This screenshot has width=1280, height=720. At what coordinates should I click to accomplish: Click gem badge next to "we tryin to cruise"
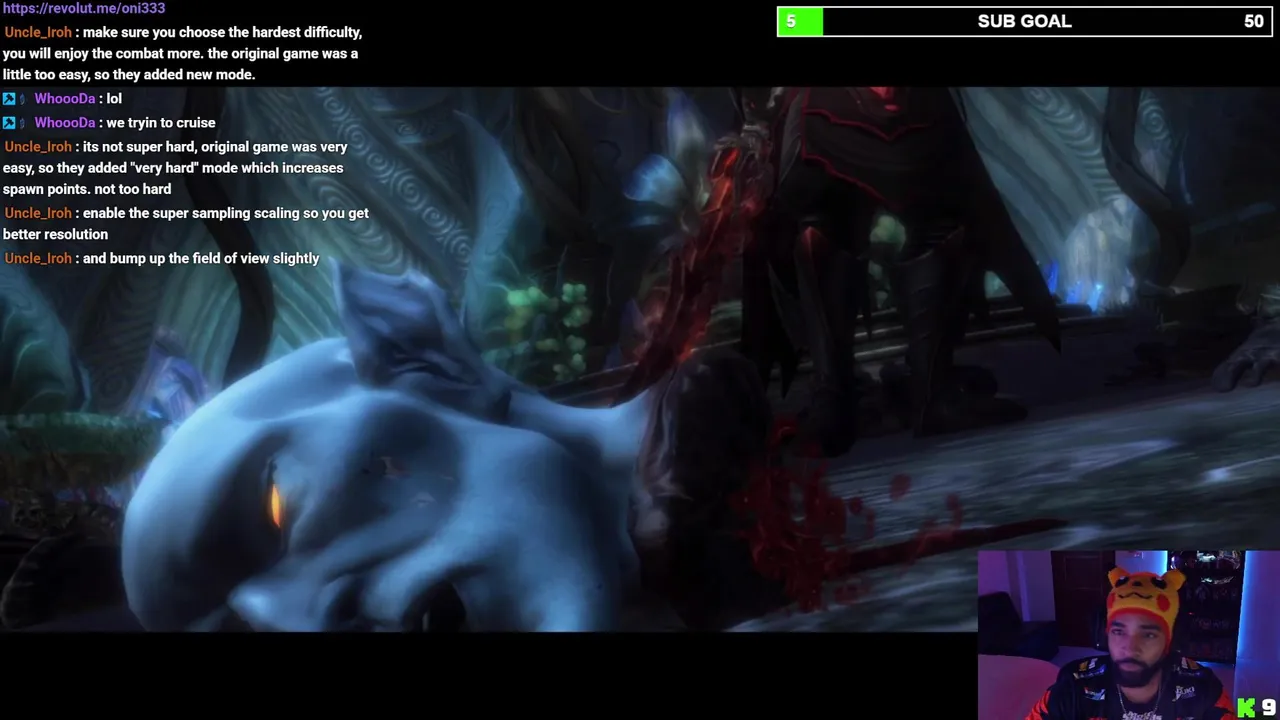click(x=23, y=123)
